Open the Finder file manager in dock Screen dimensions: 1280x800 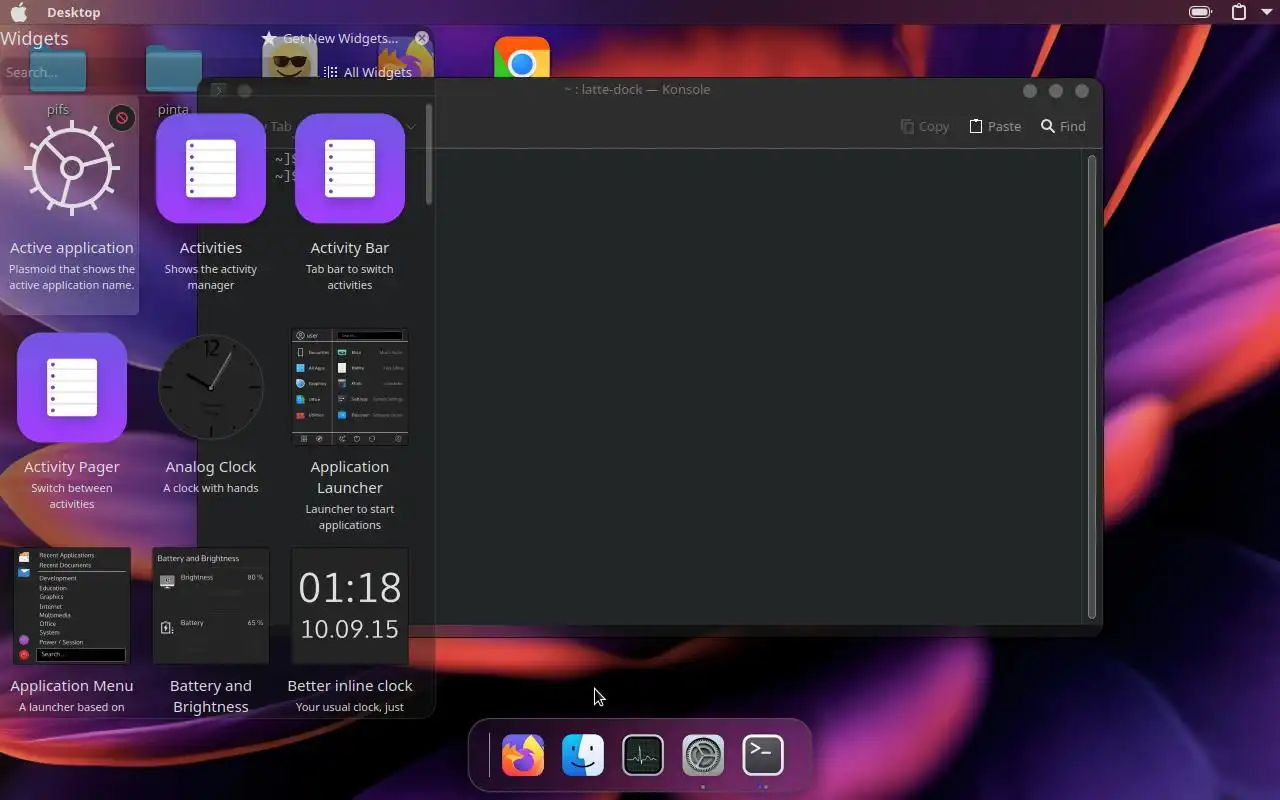(583, 755)
